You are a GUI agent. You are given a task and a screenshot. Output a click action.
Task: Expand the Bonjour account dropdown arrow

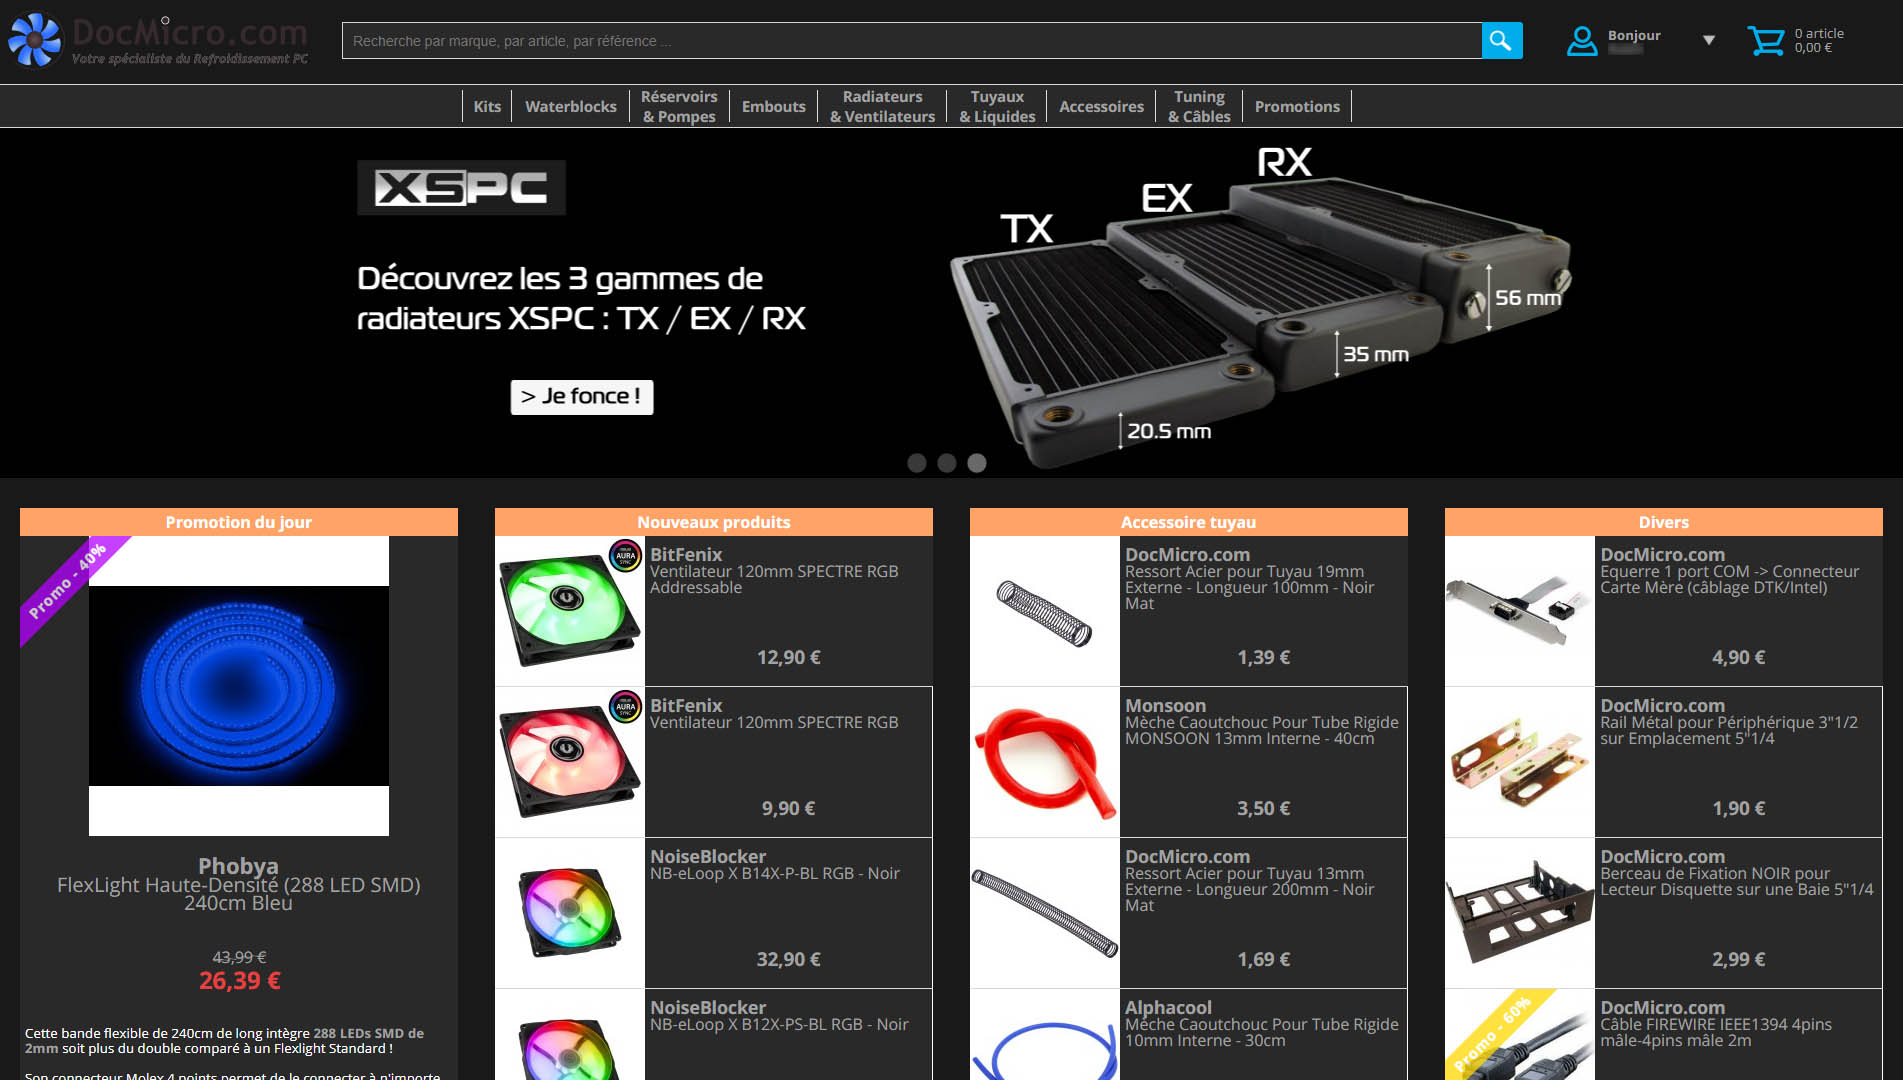click(x=1709, y=41)
